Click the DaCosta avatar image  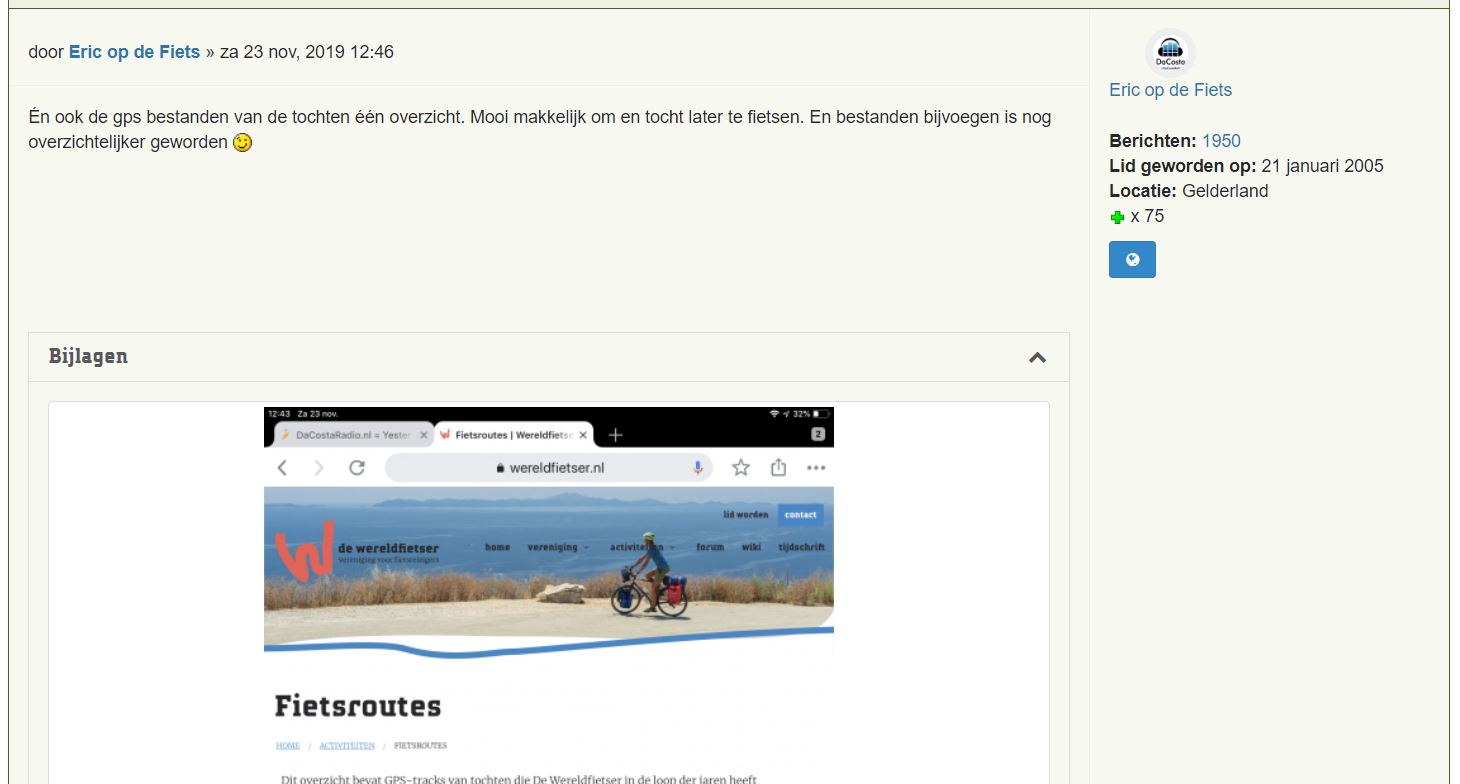click(1170, 53)
